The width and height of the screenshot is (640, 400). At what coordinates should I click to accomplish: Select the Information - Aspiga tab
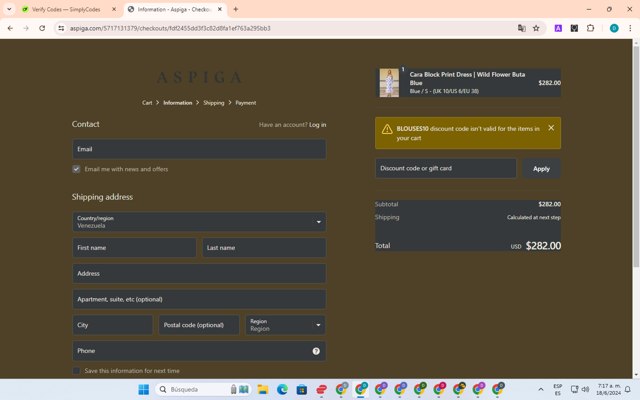(x=174, y=9)
